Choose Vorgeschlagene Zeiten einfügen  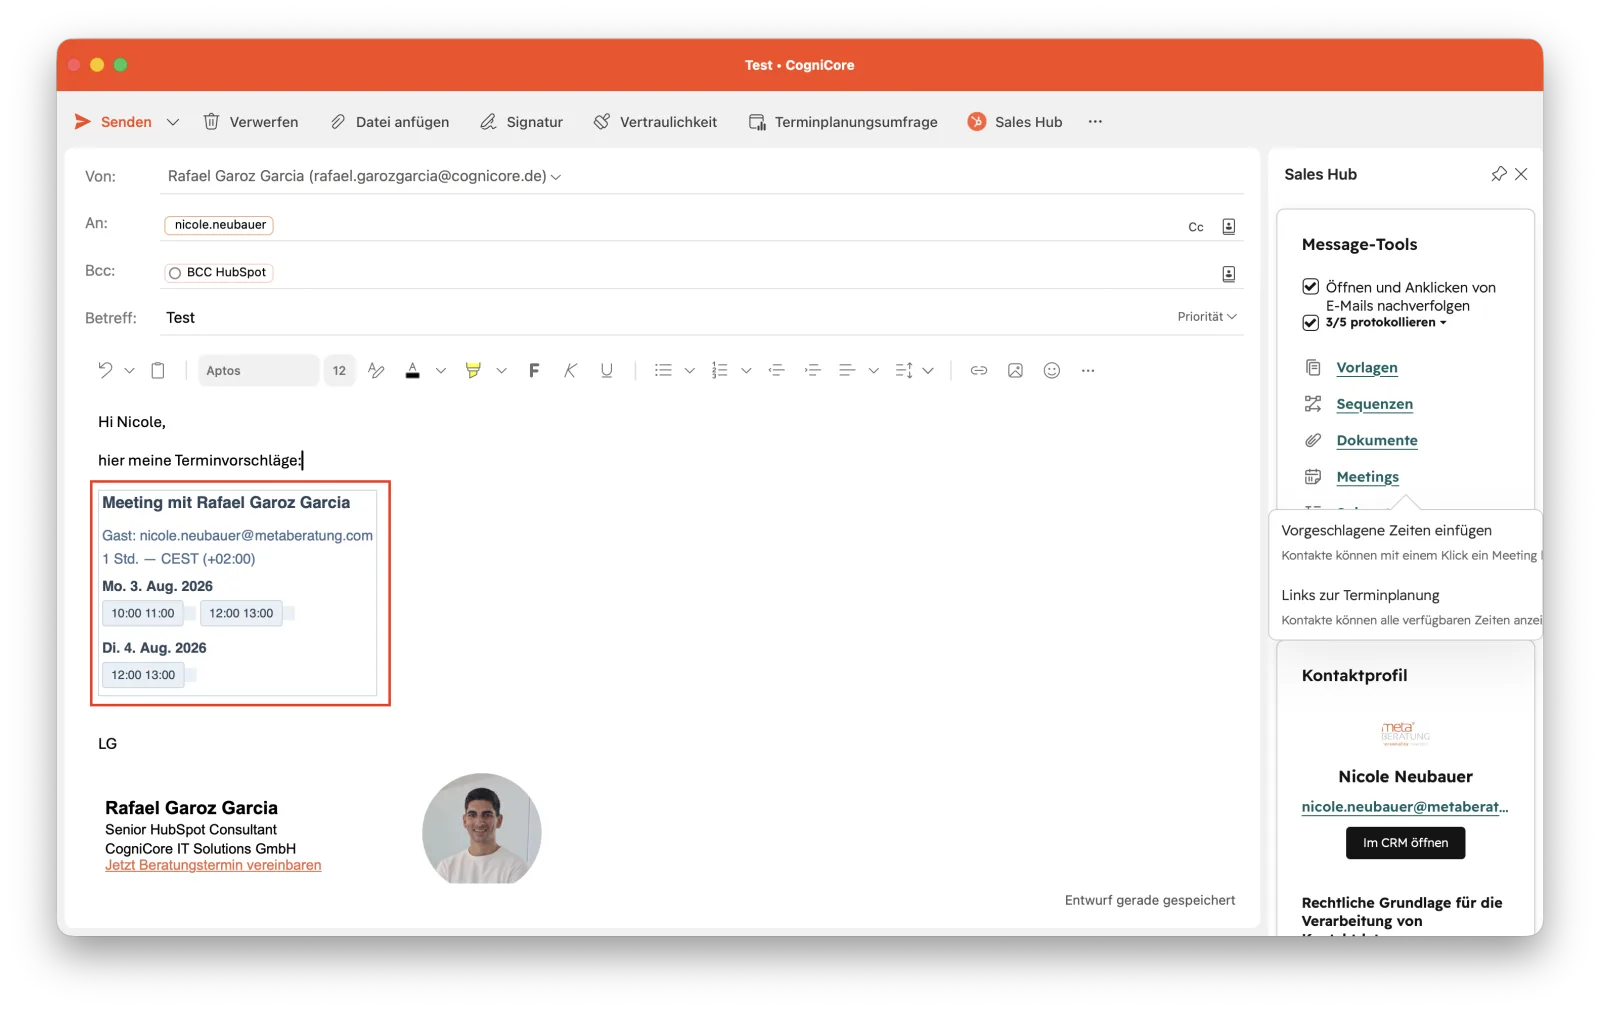pyautogui.click(x=1387, y=531)
